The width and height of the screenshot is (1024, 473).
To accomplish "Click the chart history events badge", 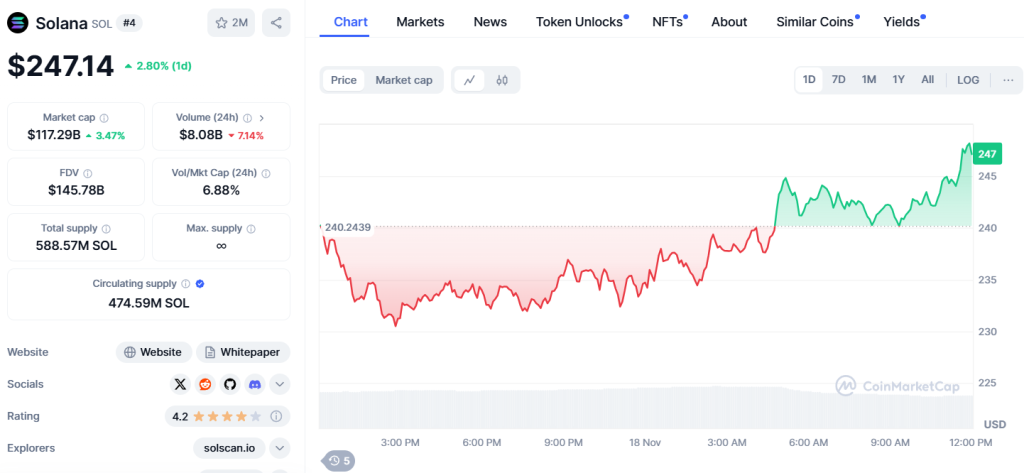I will click(x=339, y=461).
